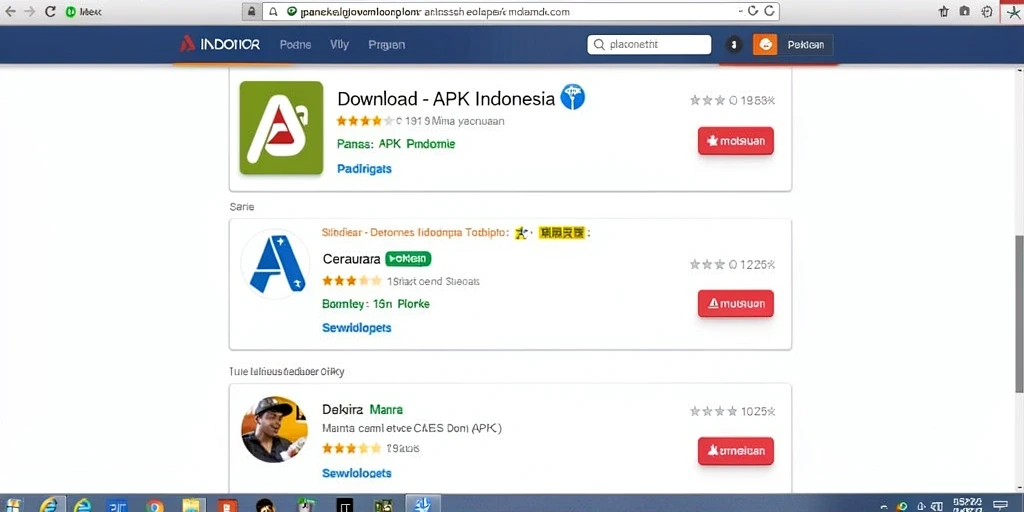The height and width of the screenshot is (512, 1024).
Task: Open the Podne menu item in the site header
Action: (x=295, y=44)
